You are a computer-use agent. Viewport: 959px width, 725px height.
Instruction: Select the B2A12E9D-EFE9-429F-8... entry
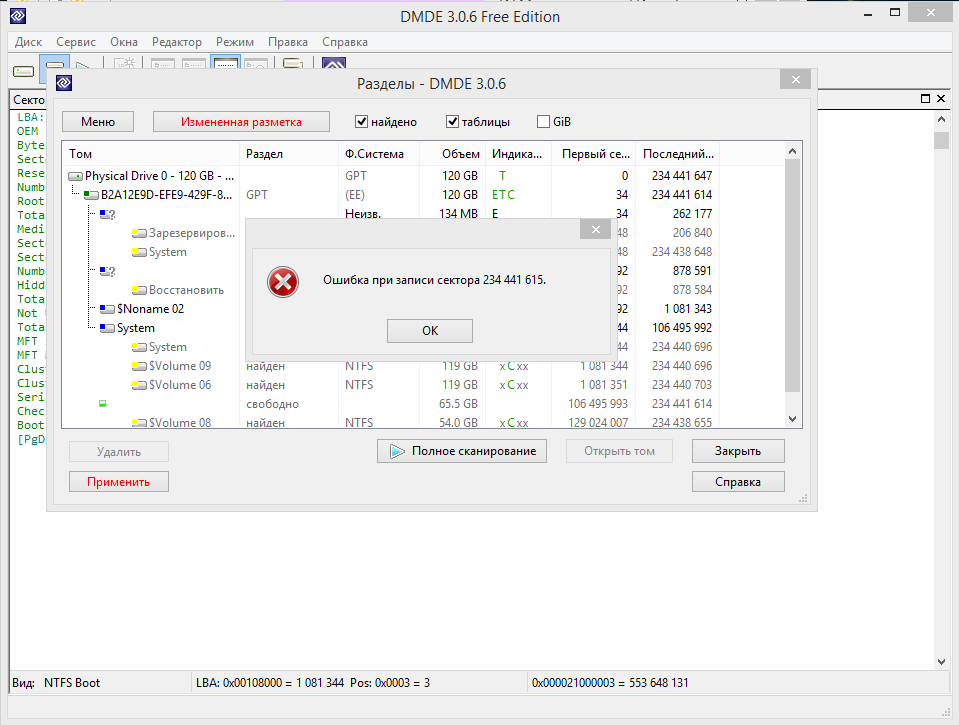point(166,195)
